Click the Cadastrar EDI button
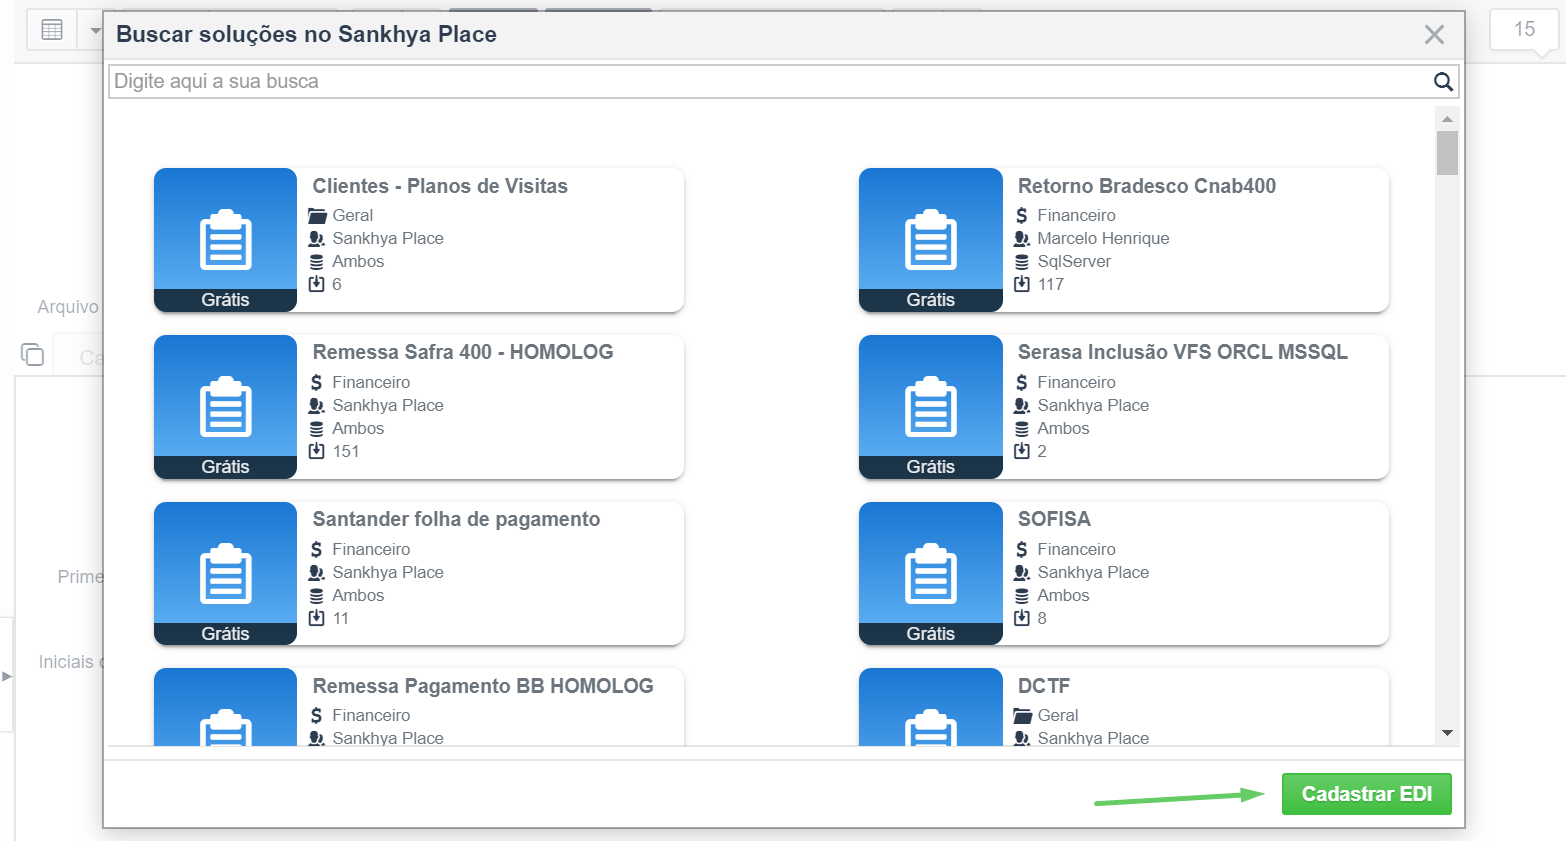Viewport: 1566px width, 841px height. [x=1366, y=794]
